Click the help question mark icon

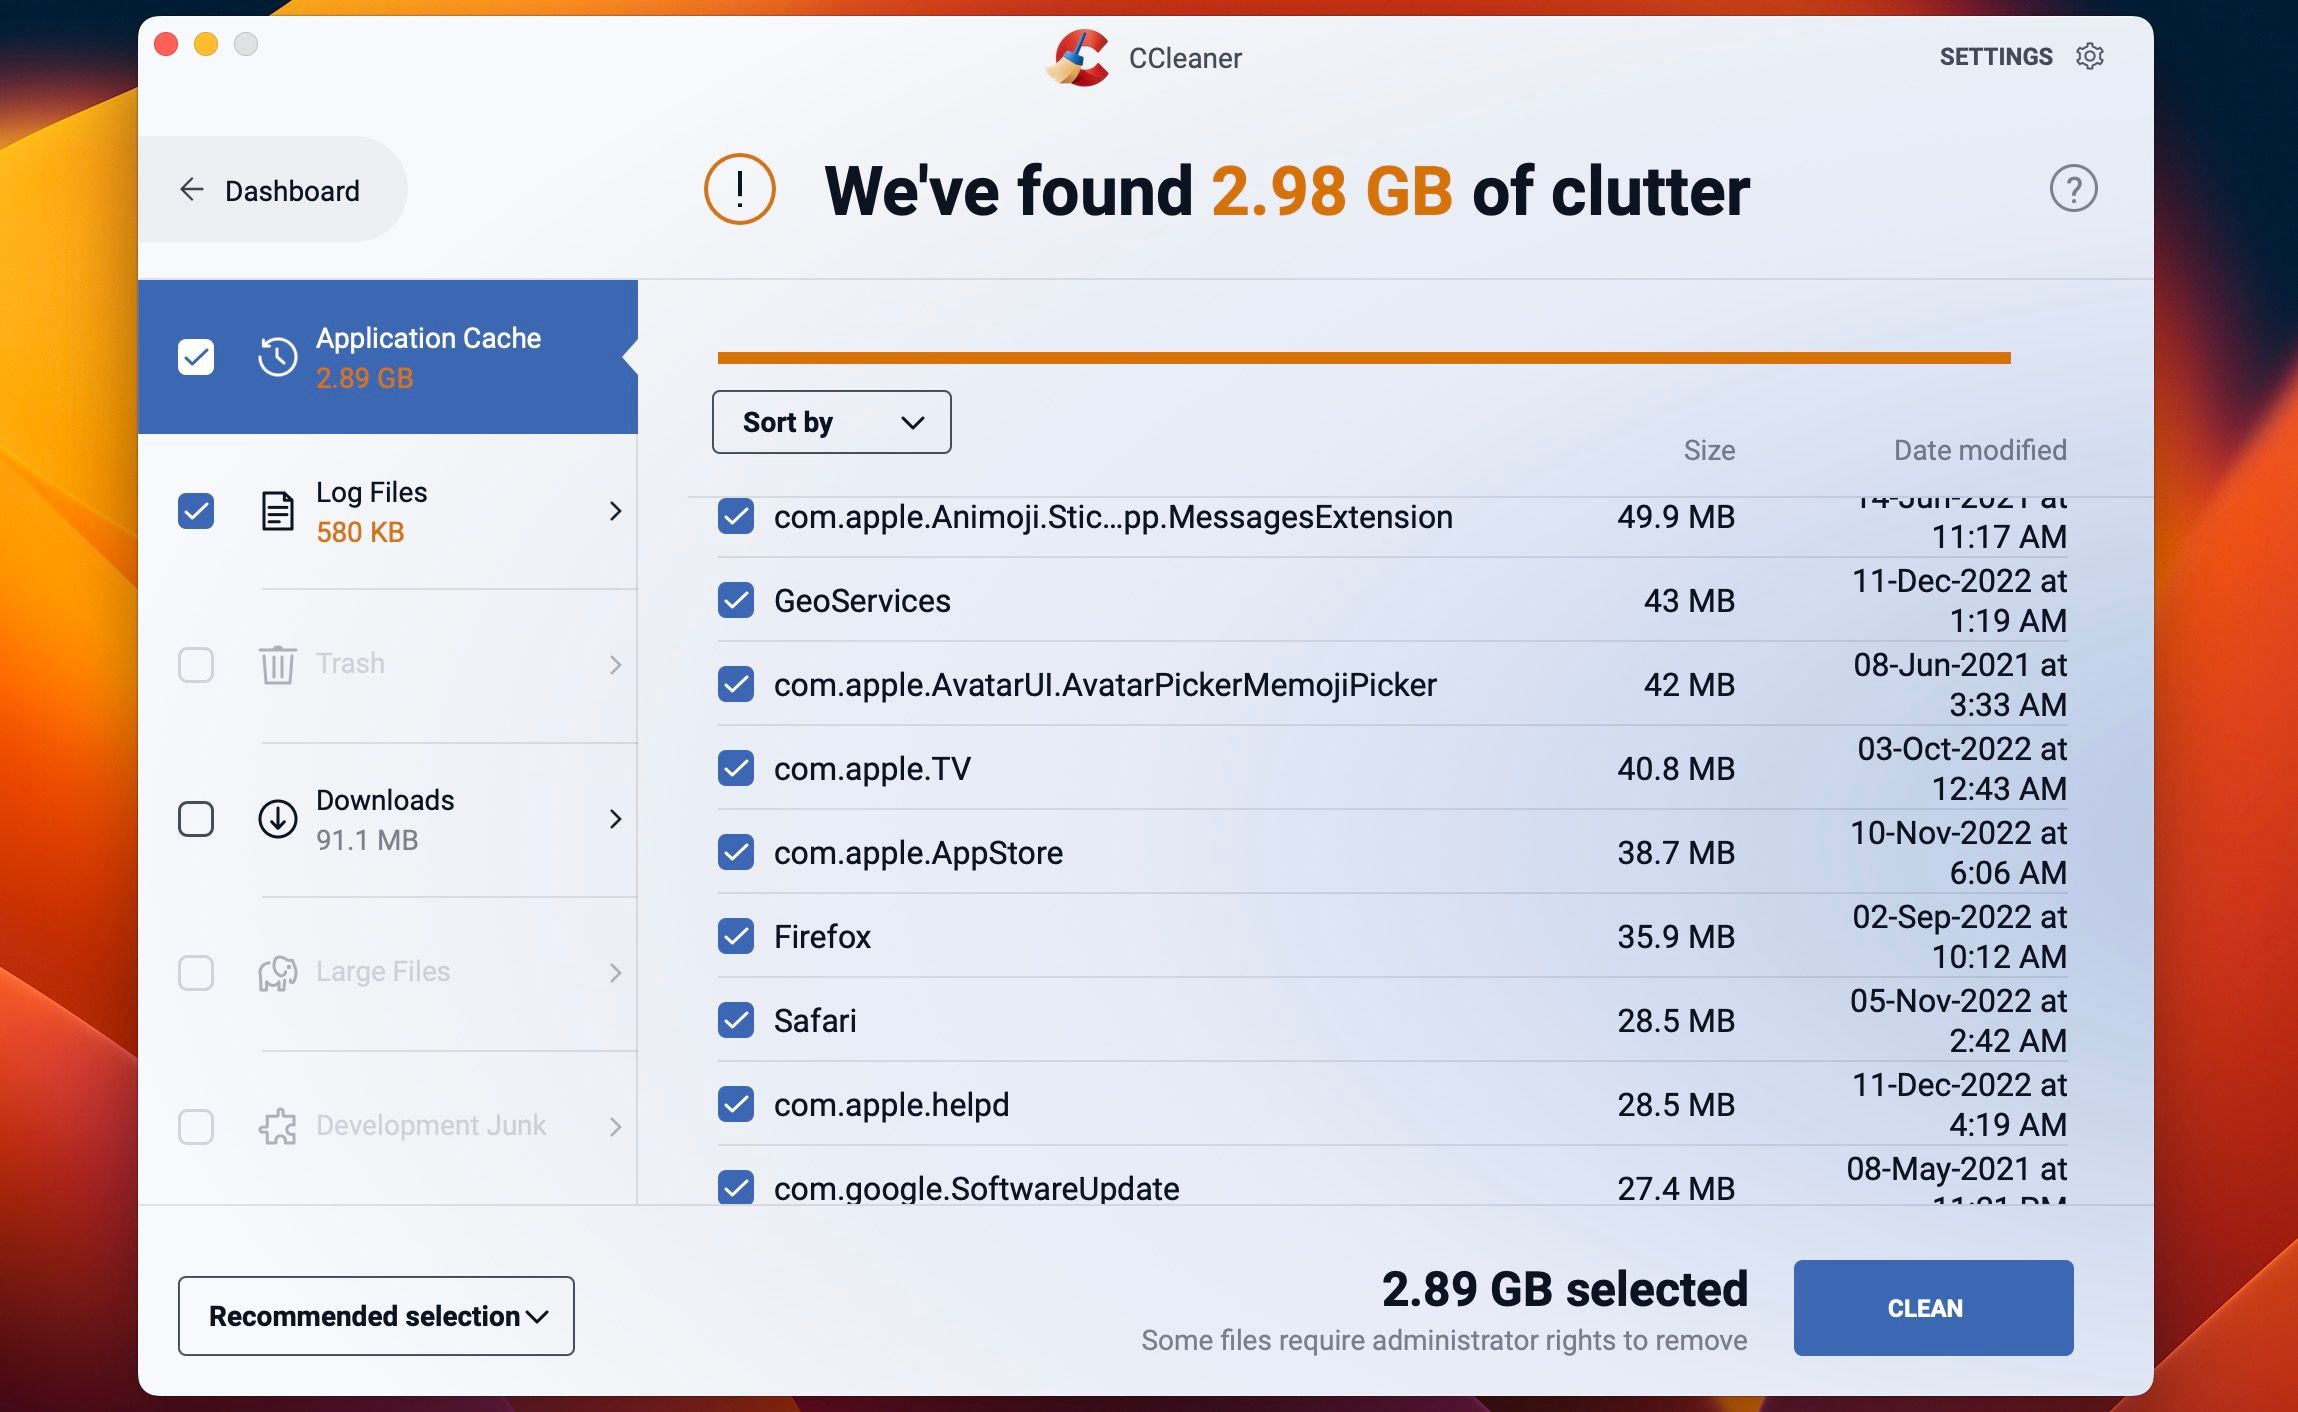coord(2073,189)
